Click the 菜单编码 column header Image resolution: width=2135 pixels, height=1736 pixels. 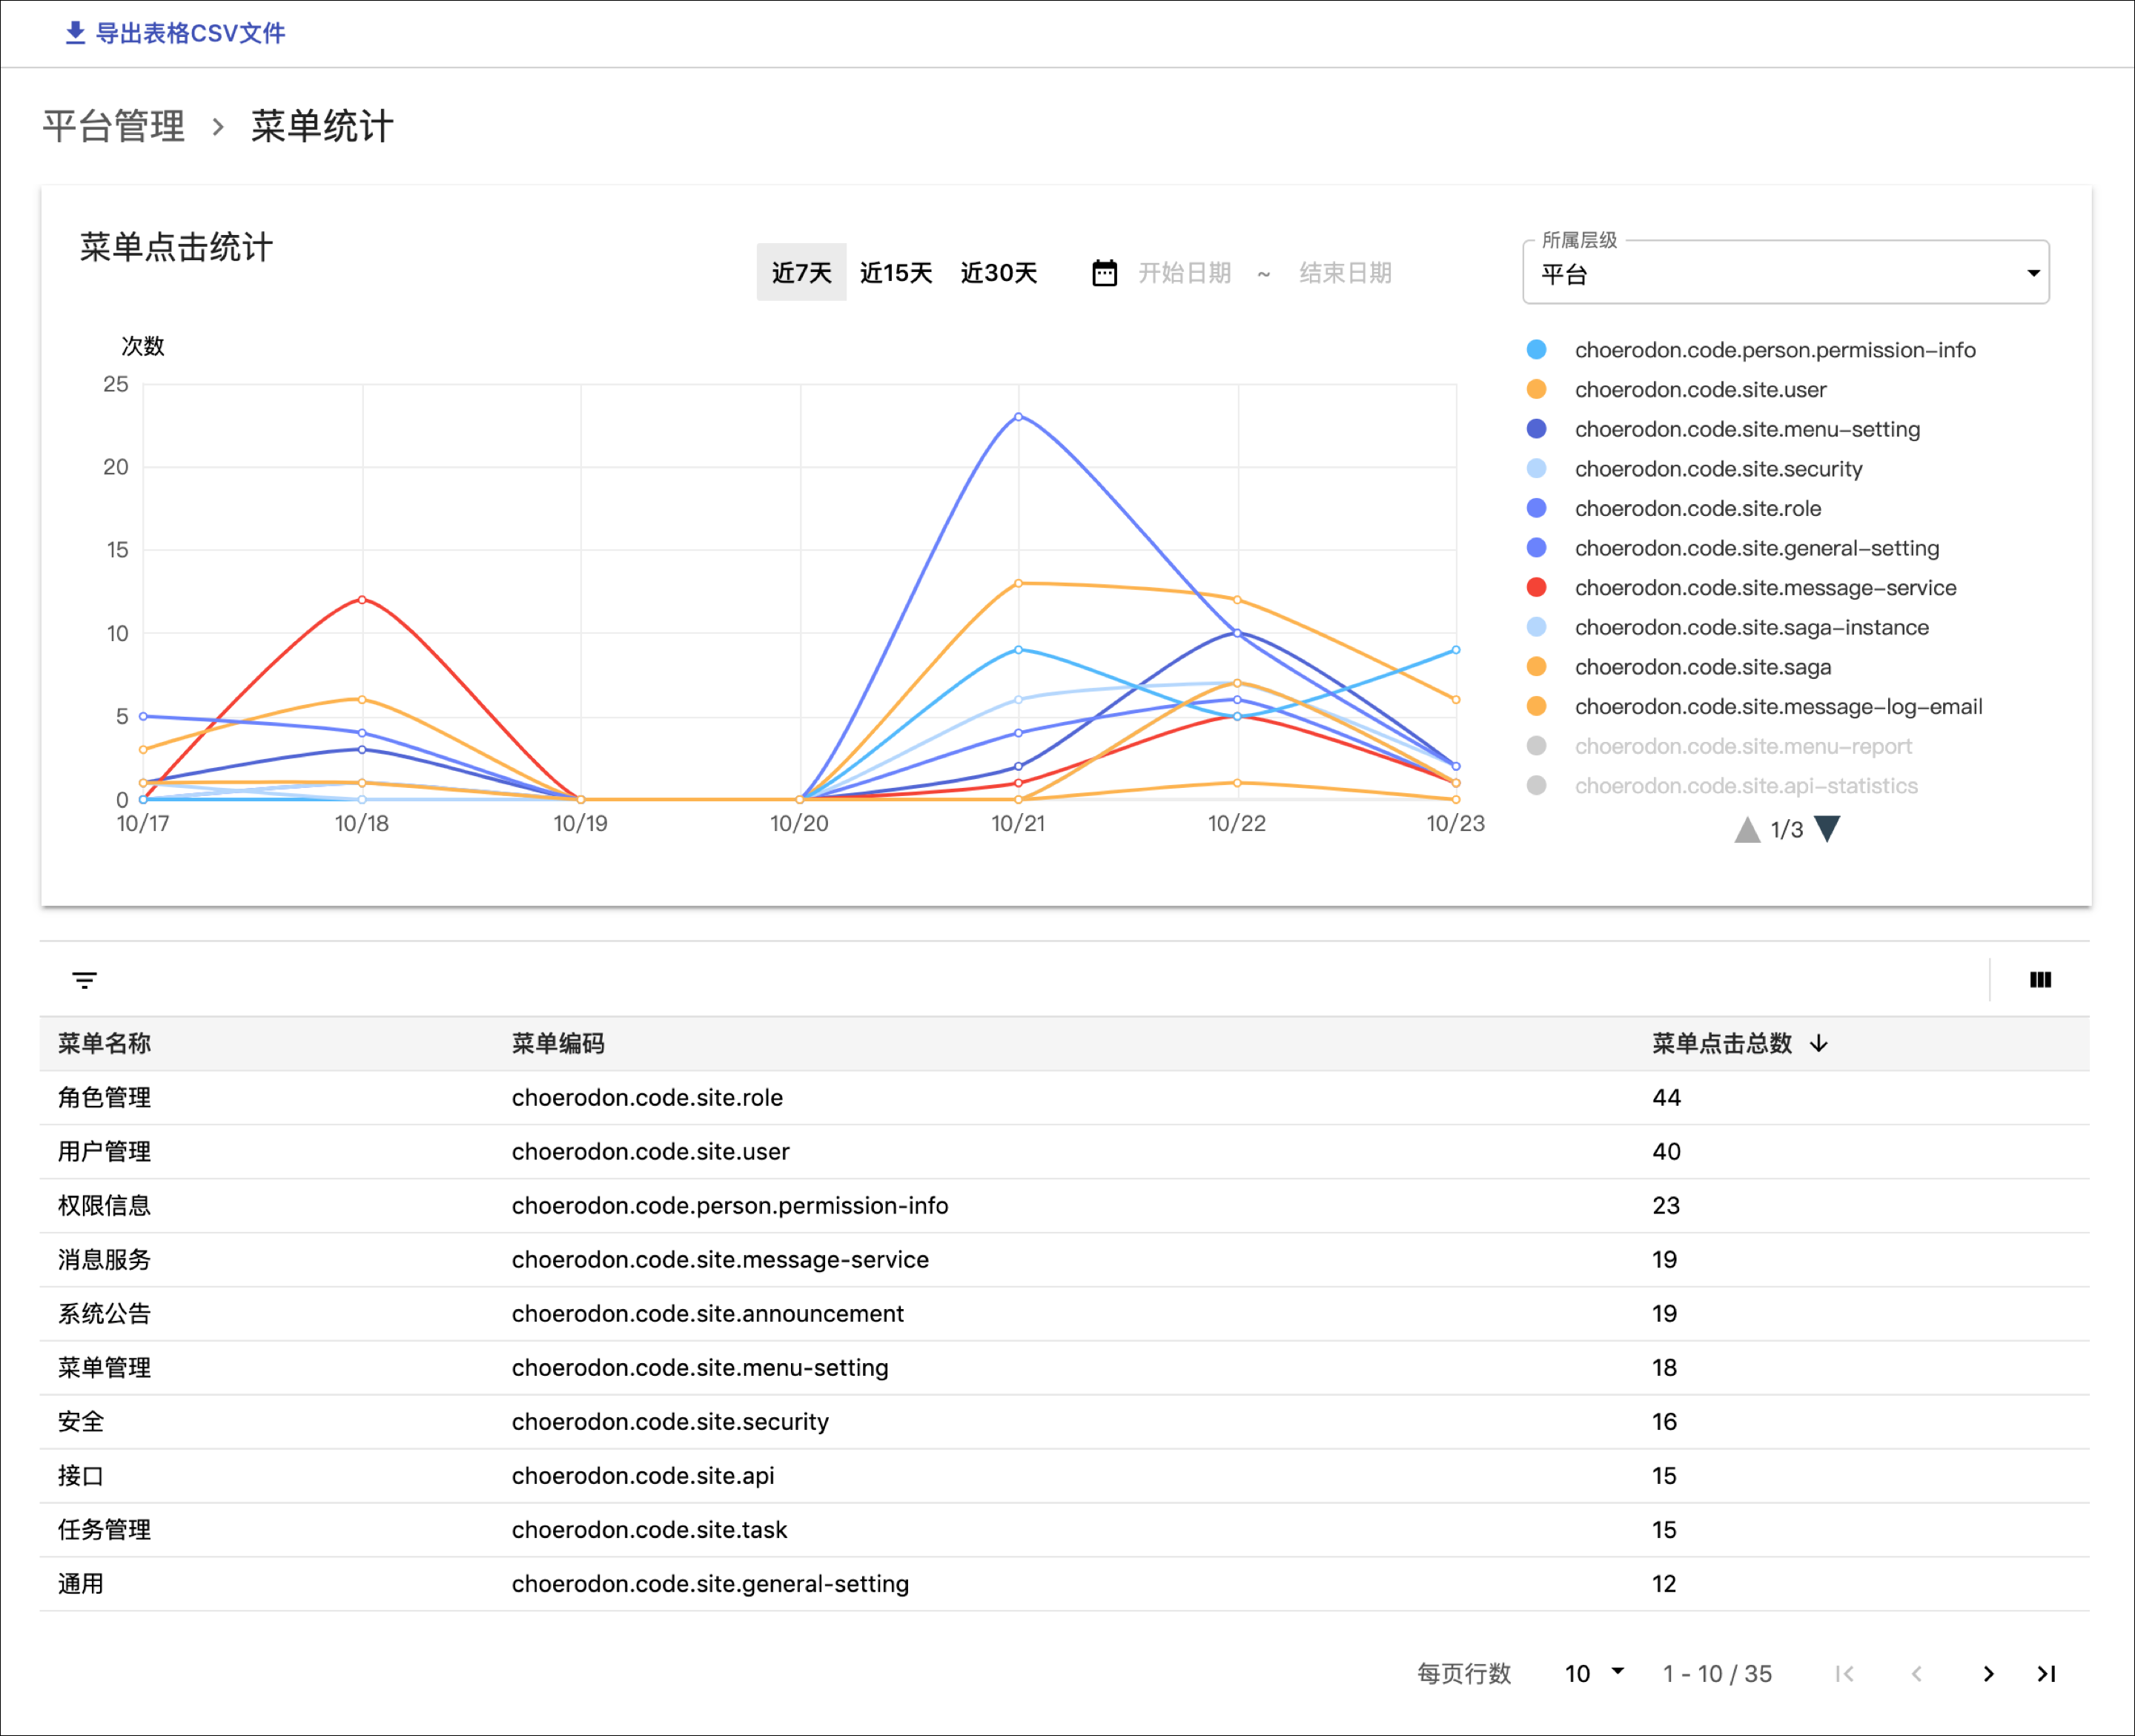tap(558, 1043)
